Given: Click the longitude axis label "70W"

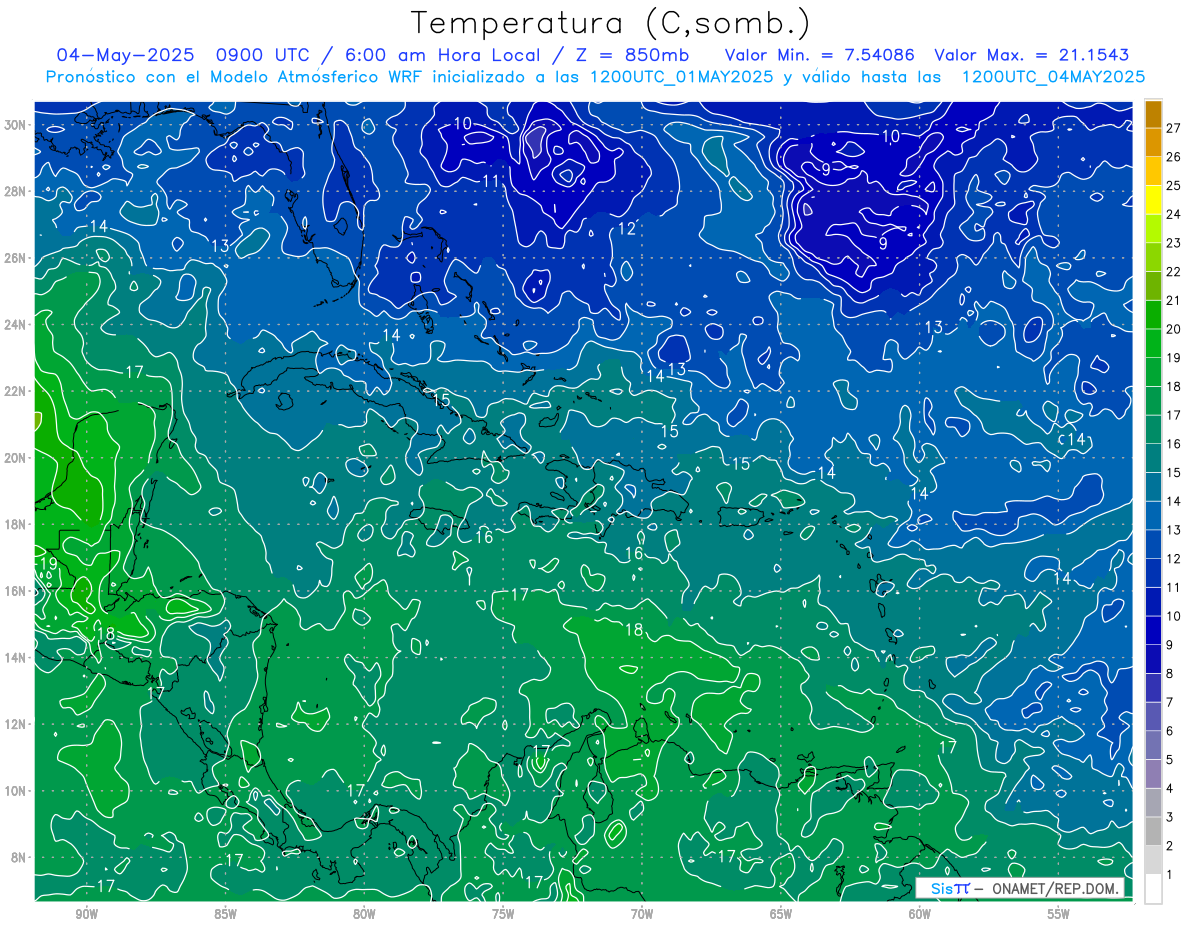Looking at the screenshot, I should pos(642,914).
